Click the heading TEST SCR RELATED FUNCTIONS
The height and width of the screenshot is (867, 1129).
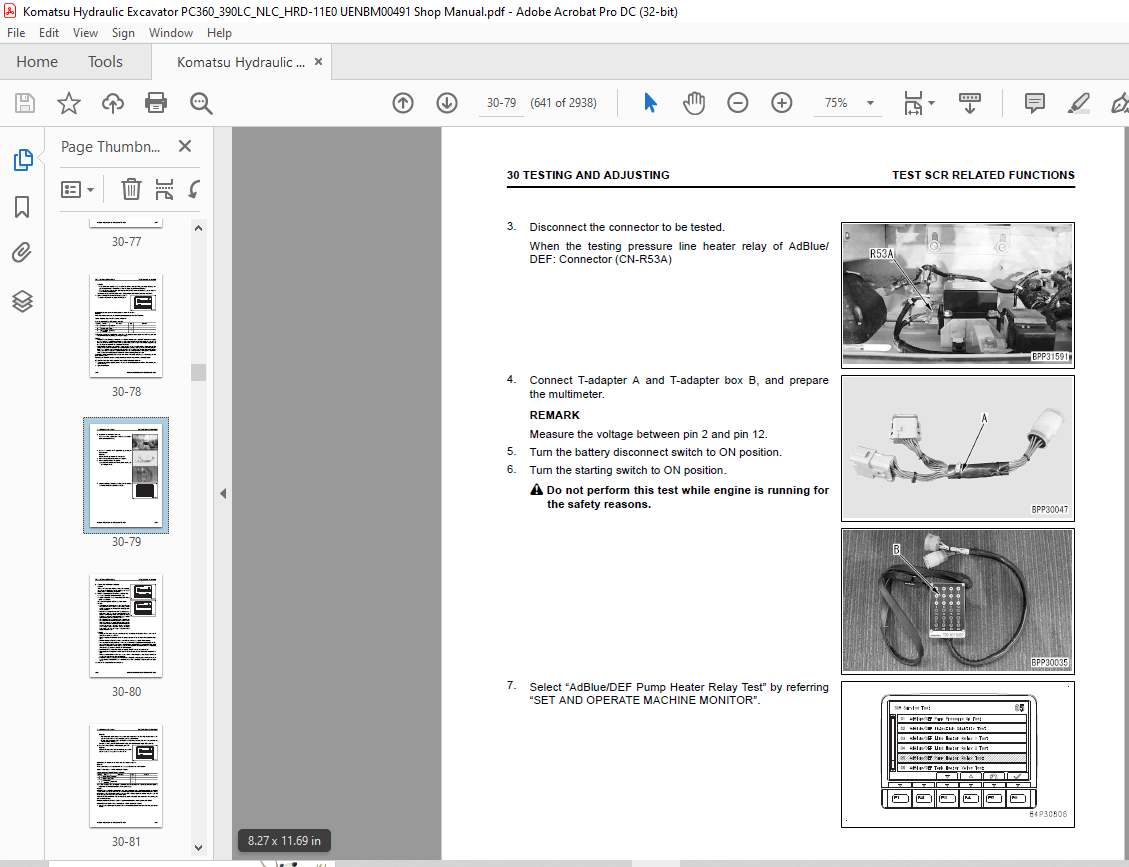tap(983, 175)
